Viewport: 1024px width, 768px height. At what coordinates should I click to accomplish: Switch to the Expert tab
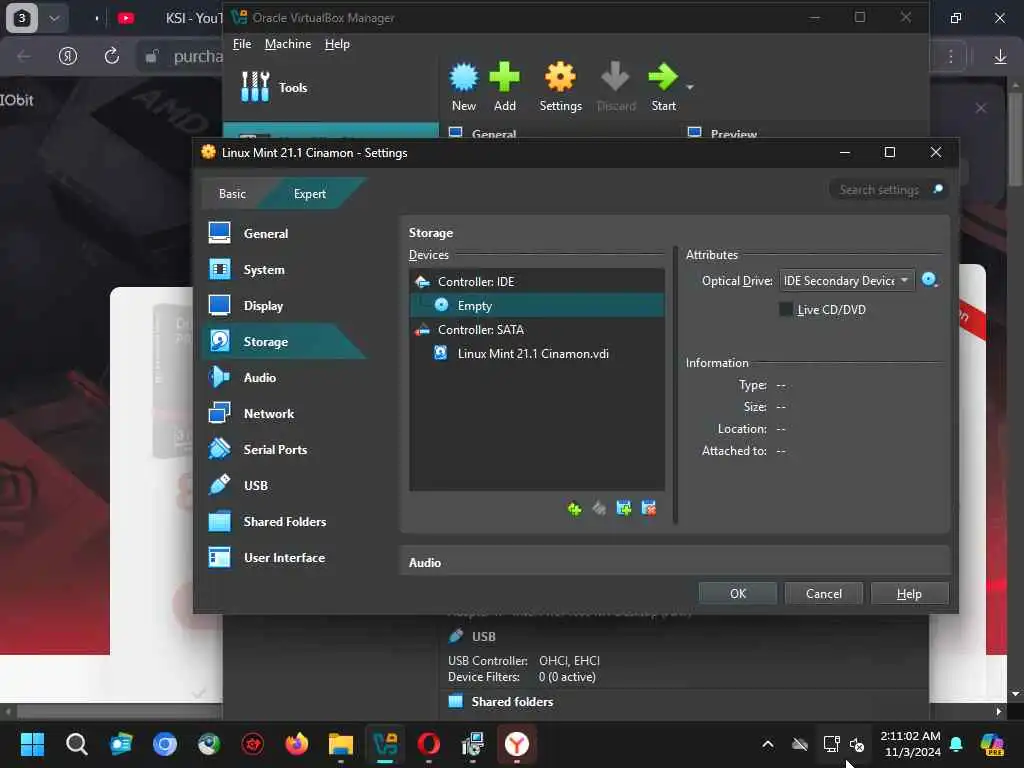click(x=310, y=193)
